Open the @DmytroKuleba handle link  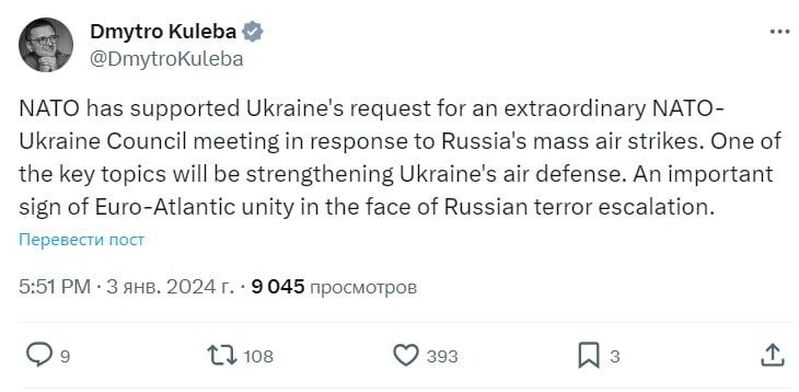pyautogui.click(x=167, y=59)
